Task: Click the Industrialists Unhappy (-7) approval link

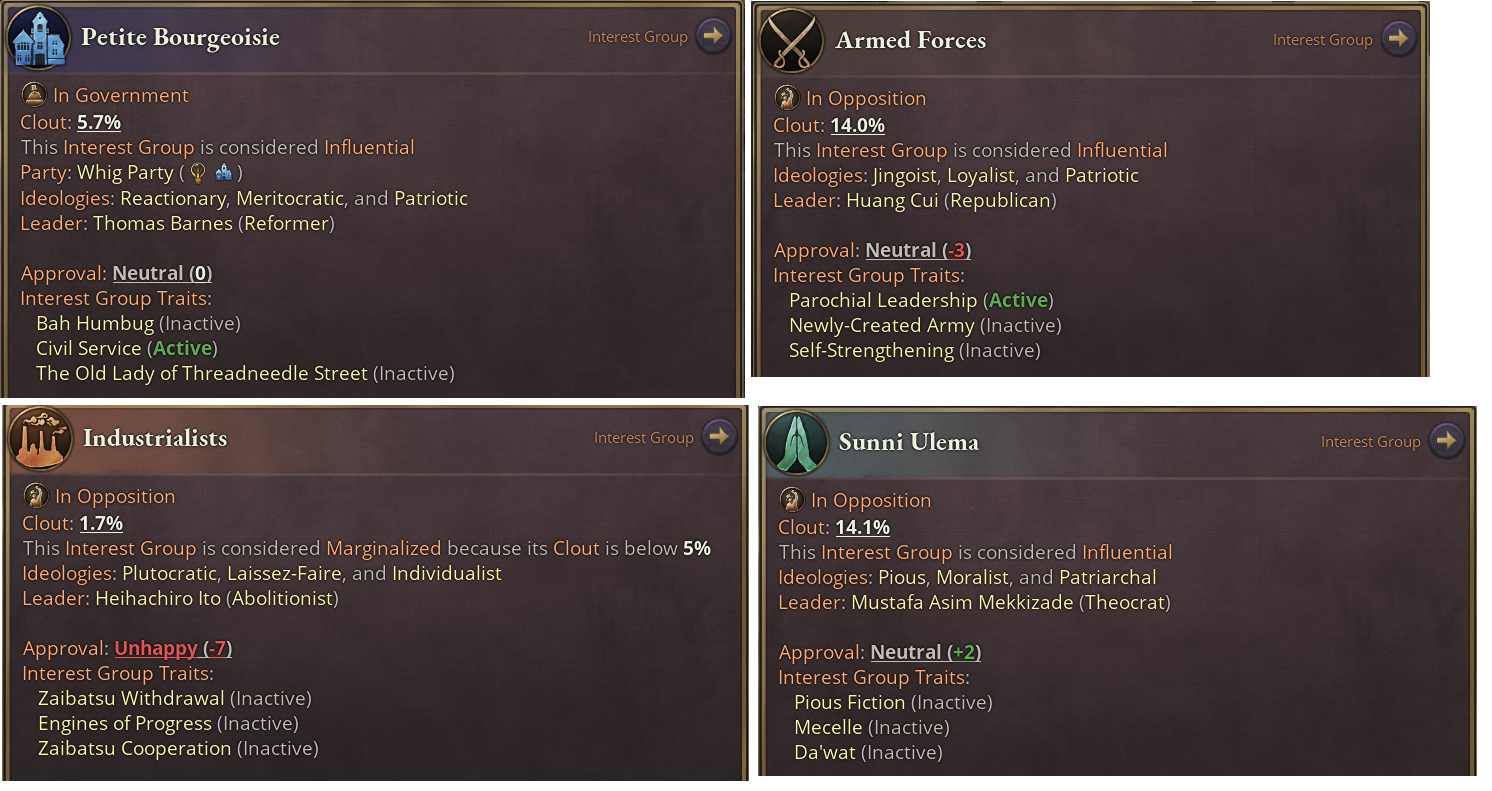Action: (173, 648)
